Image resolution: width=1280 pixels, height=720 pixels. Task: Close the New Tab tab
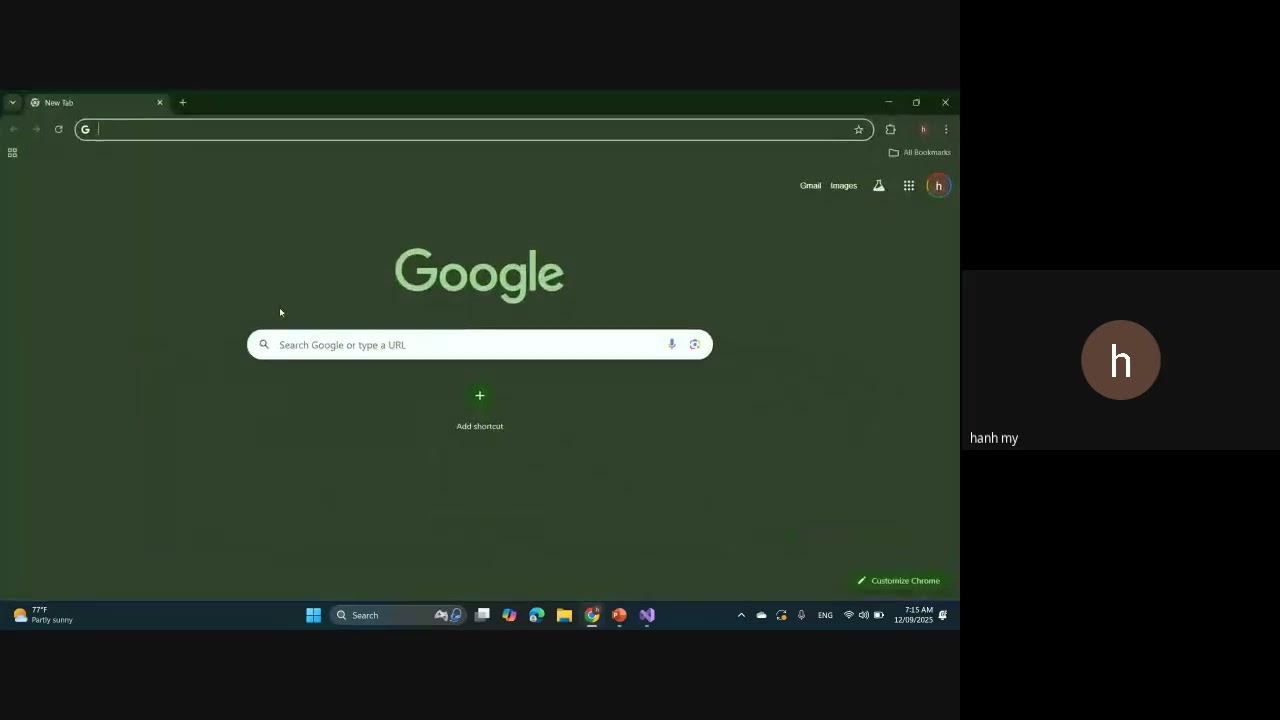click(159, 102)
